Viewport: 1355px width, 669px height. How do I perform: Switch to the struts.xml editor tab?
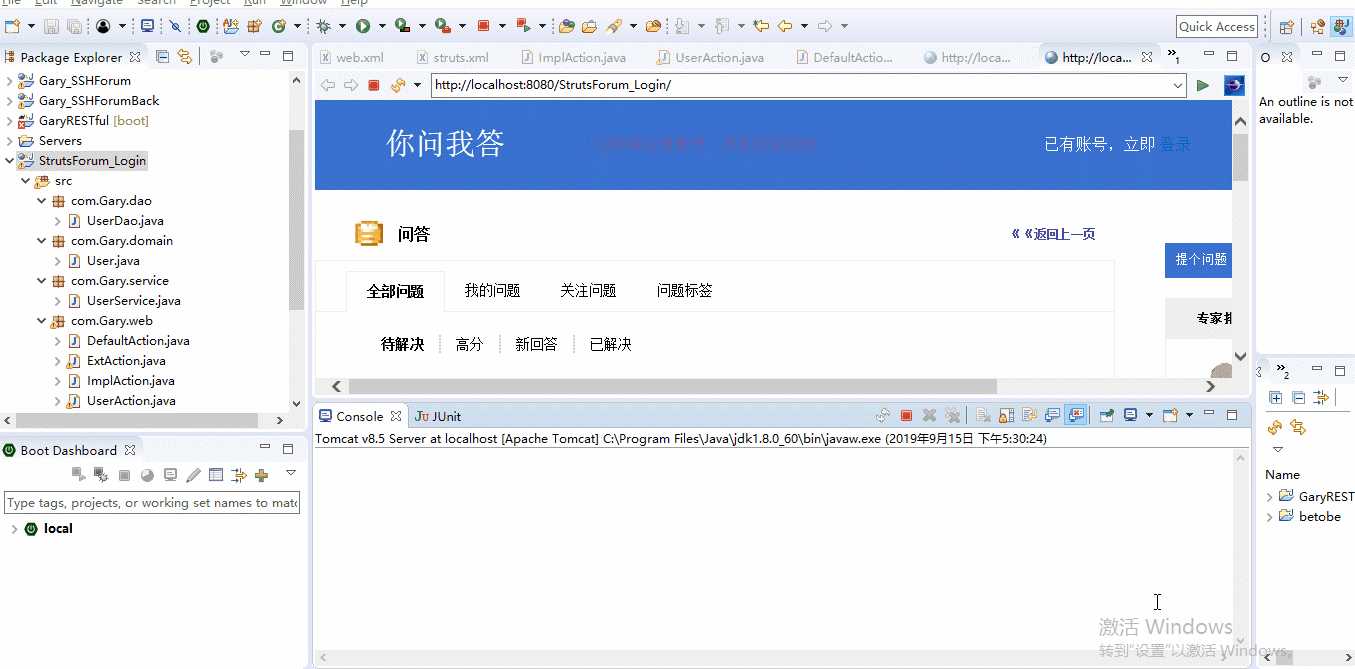point(453,57)
